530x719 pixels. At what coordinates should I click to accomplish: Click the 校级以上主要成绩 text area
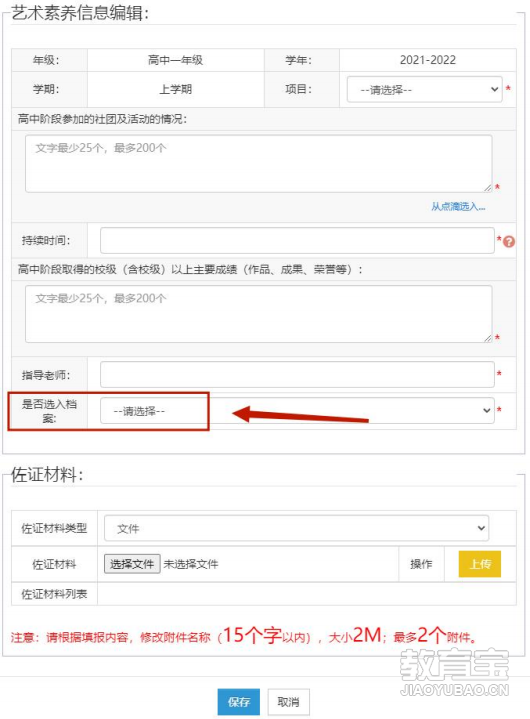point(259,314)
